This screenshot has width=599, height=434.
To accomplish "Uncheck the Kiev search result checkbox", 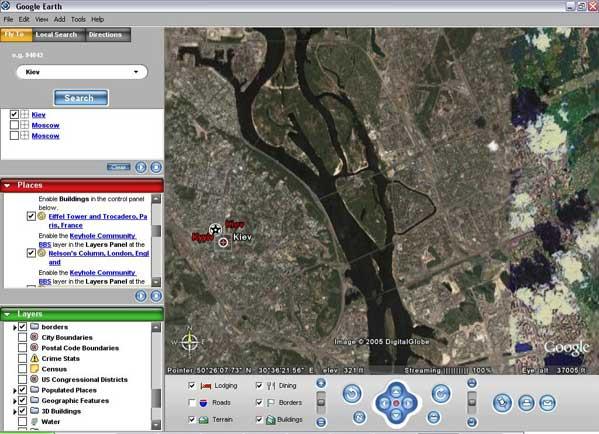I will pyautogui.click(x=14, y=114).
